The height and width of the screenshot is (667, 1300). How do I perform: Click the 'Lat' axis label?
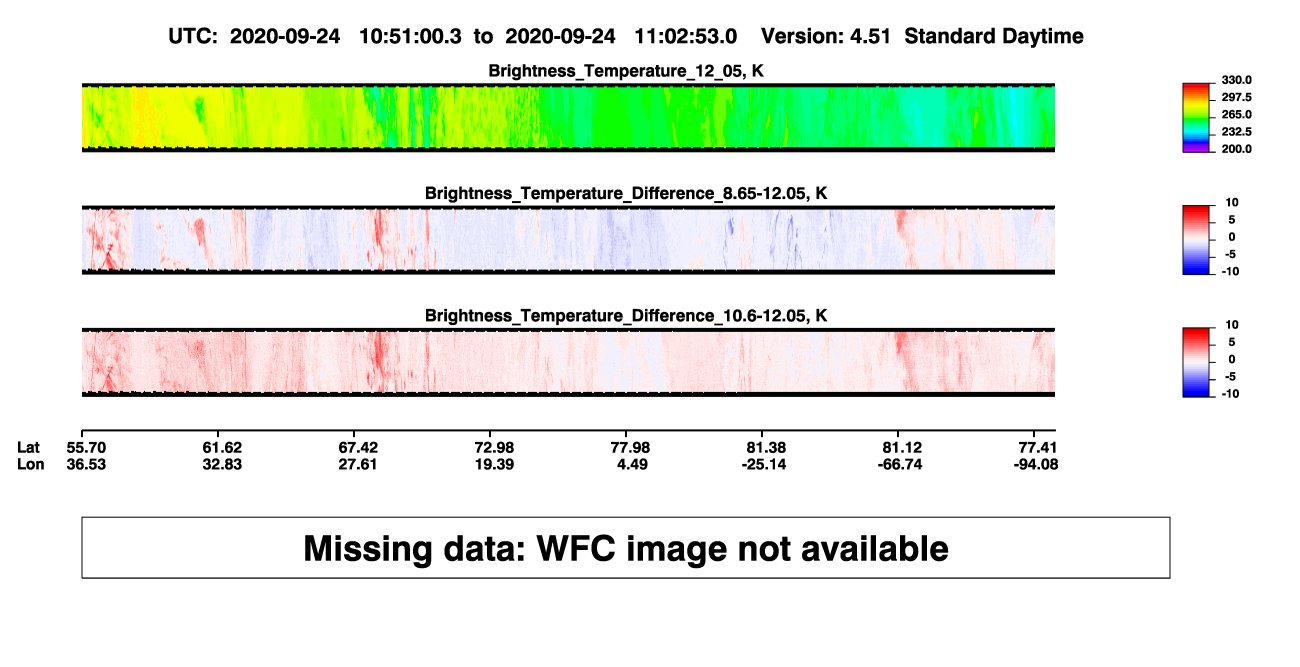point(29,447)
